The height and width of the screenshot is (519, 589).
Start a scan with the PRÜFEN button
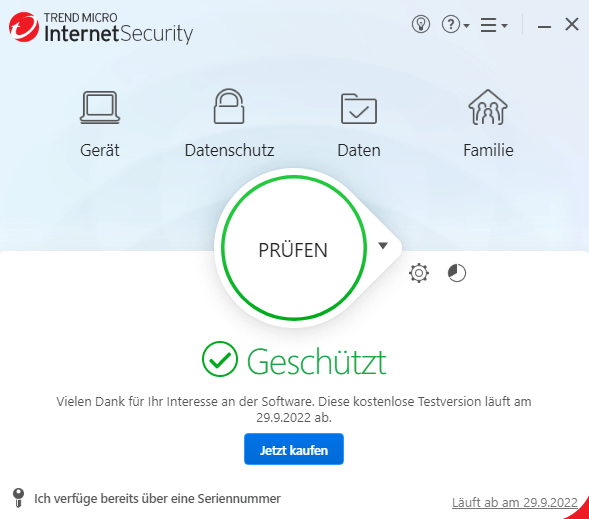click(x=294, y=248)
